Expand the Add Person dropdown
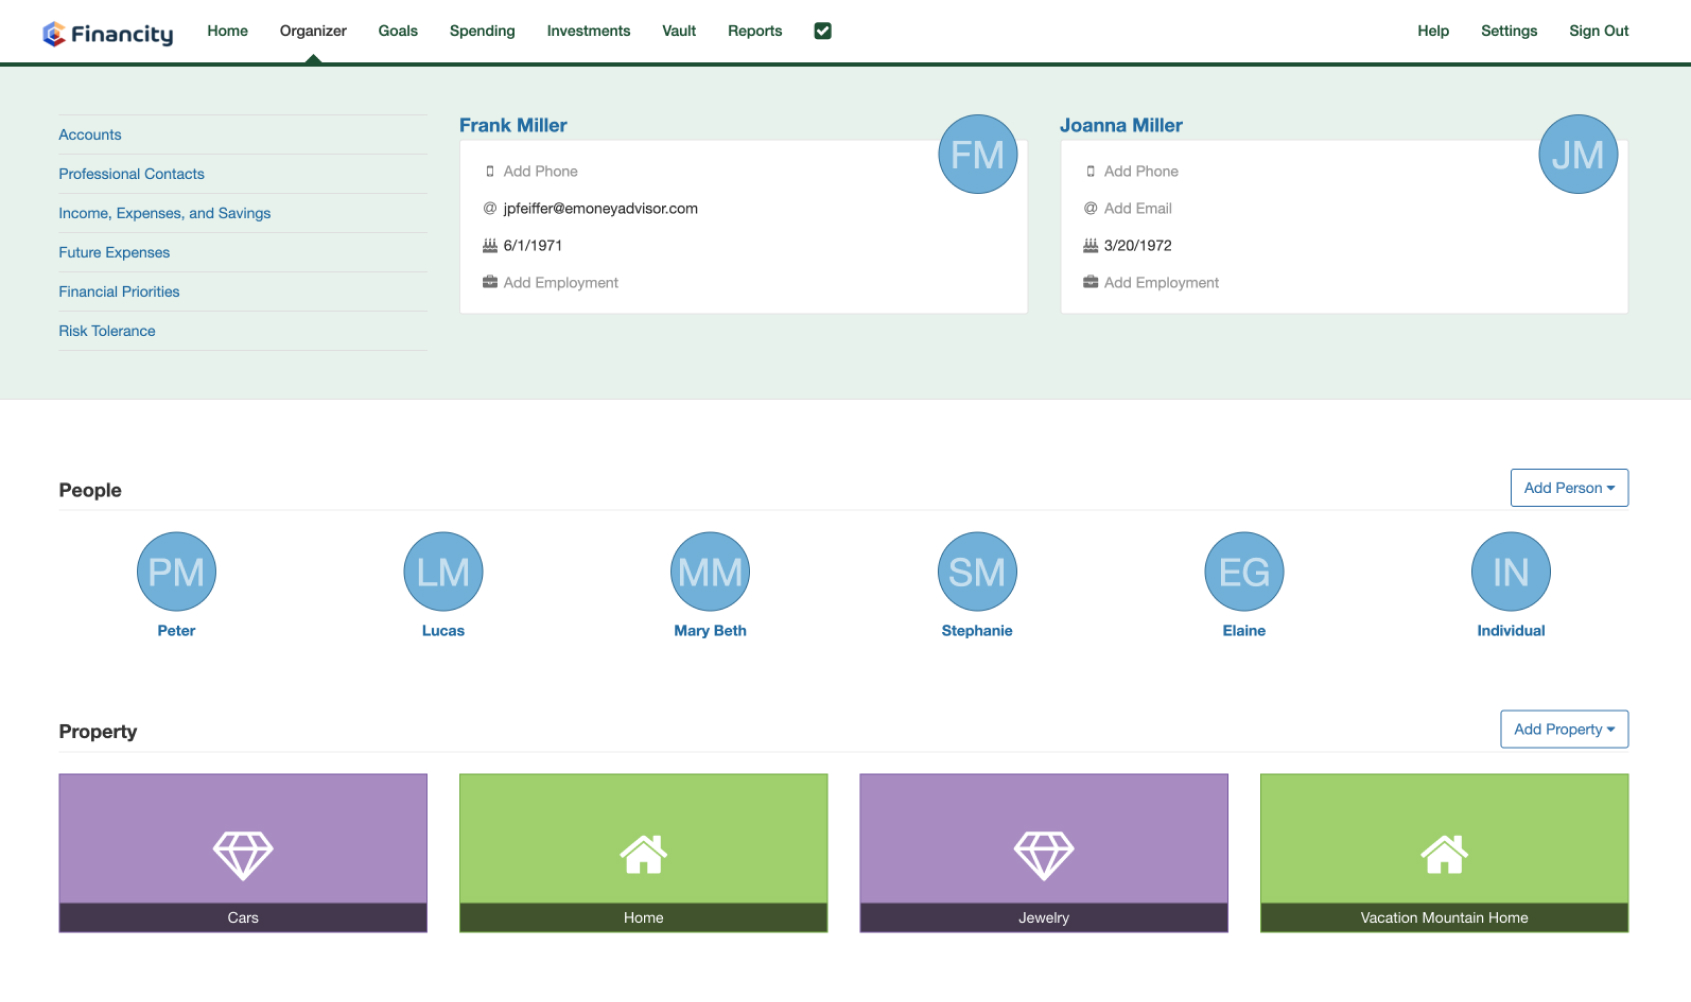The width and height of the screenshot is (1691, 1002). click(x=1568, y=488)
